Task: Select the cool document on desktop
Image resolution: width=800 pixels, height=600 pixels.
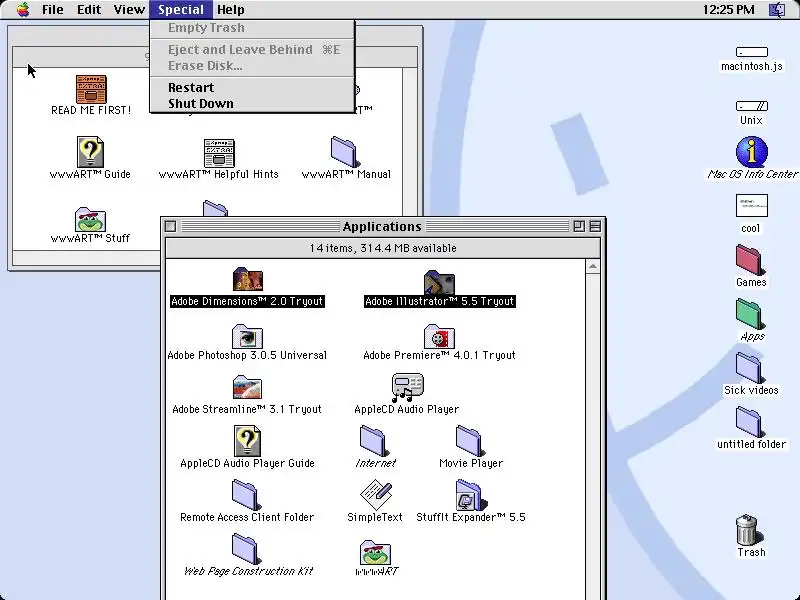Action: (752, 206)
